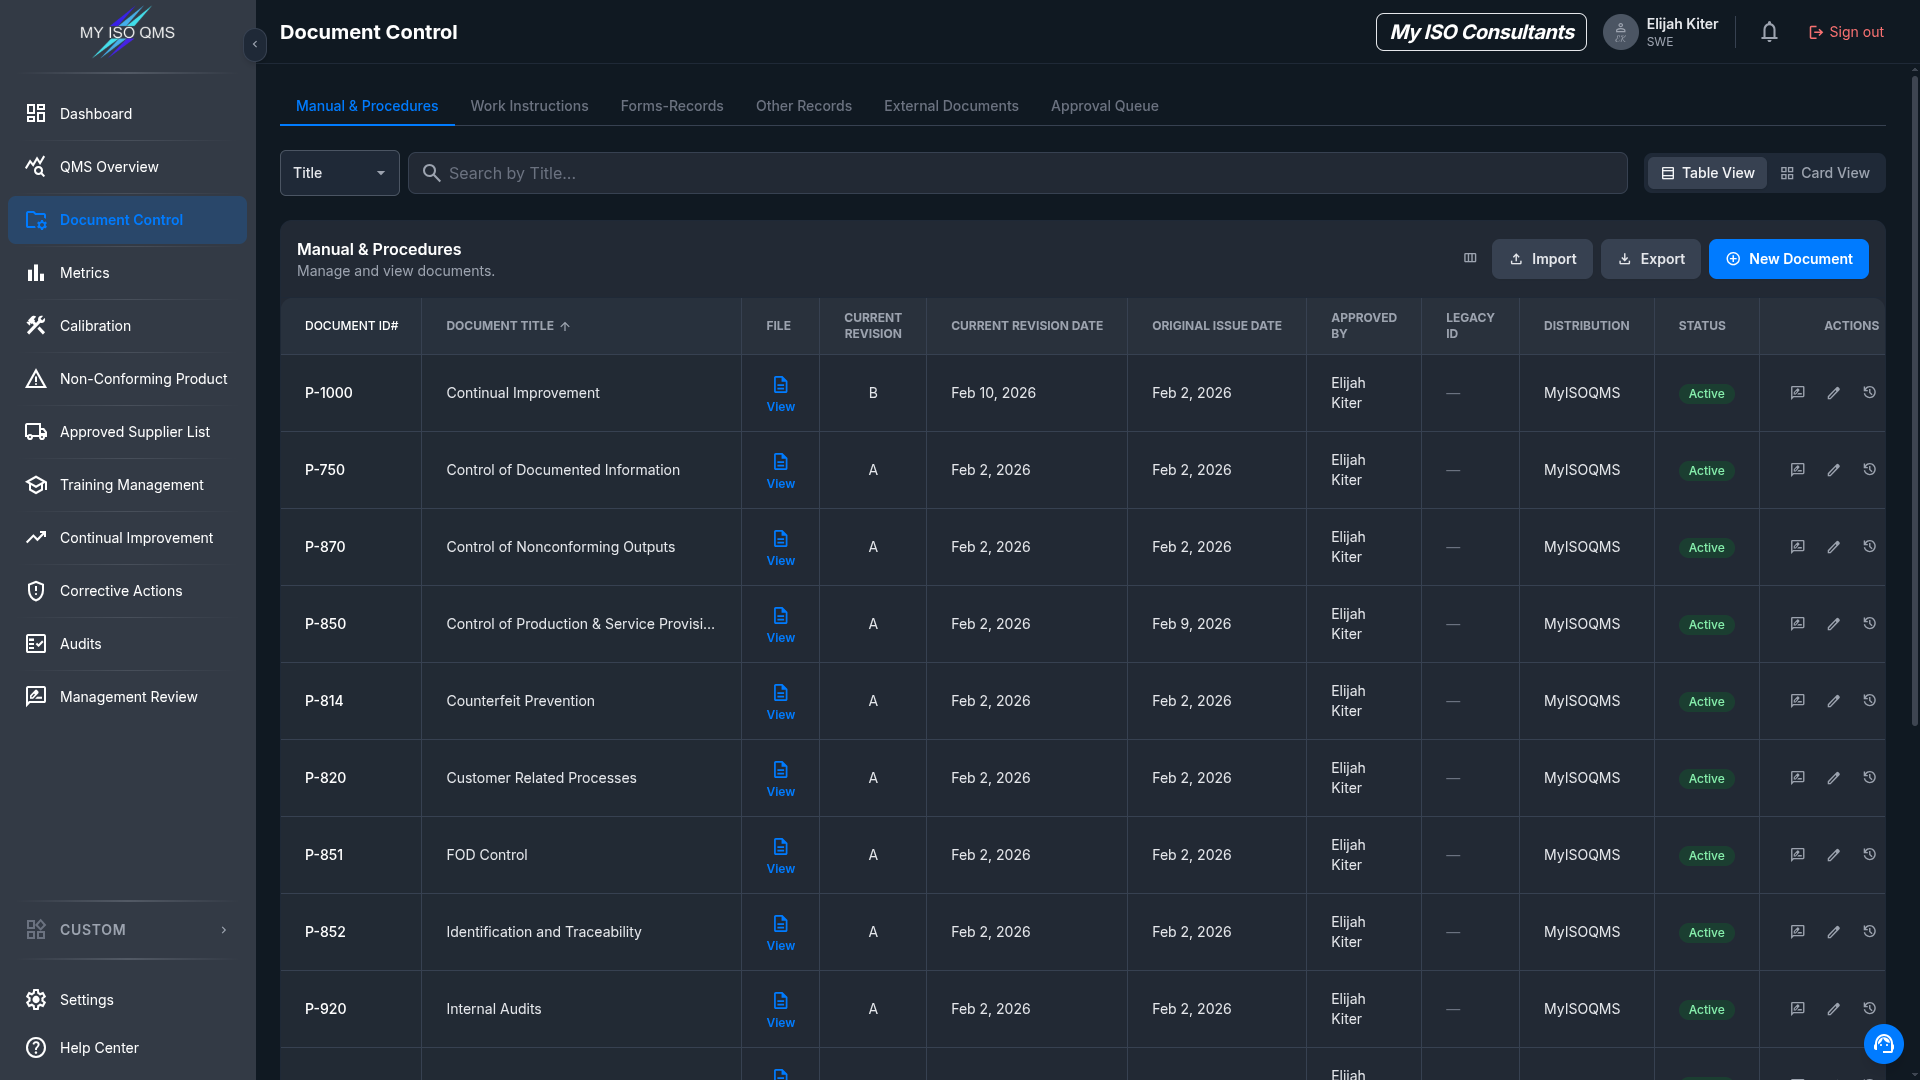Open the Title search field dropdown
The width and height of the screenshot is (1920, 1080).
click(340, 173)
